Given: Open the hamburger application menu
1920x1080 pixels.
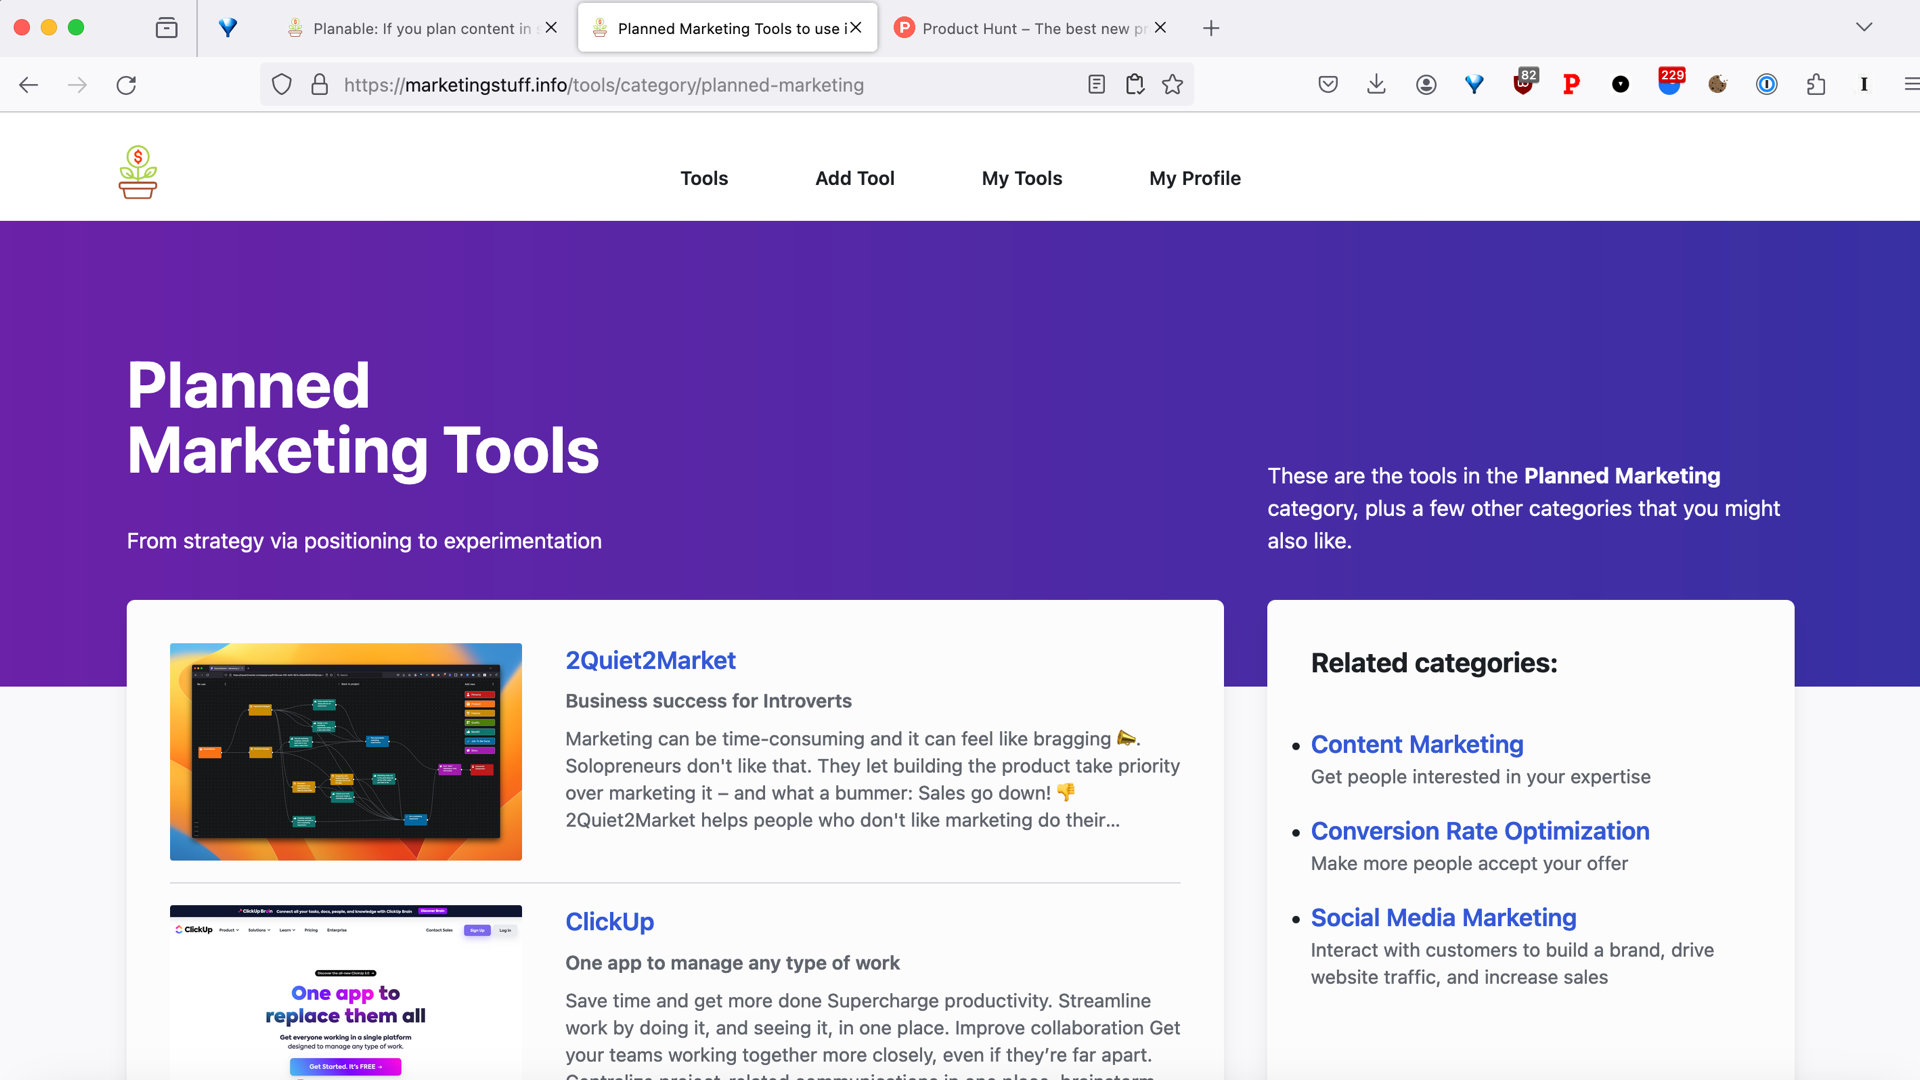Looking at the screenshot, I should tap(1911, 85).
